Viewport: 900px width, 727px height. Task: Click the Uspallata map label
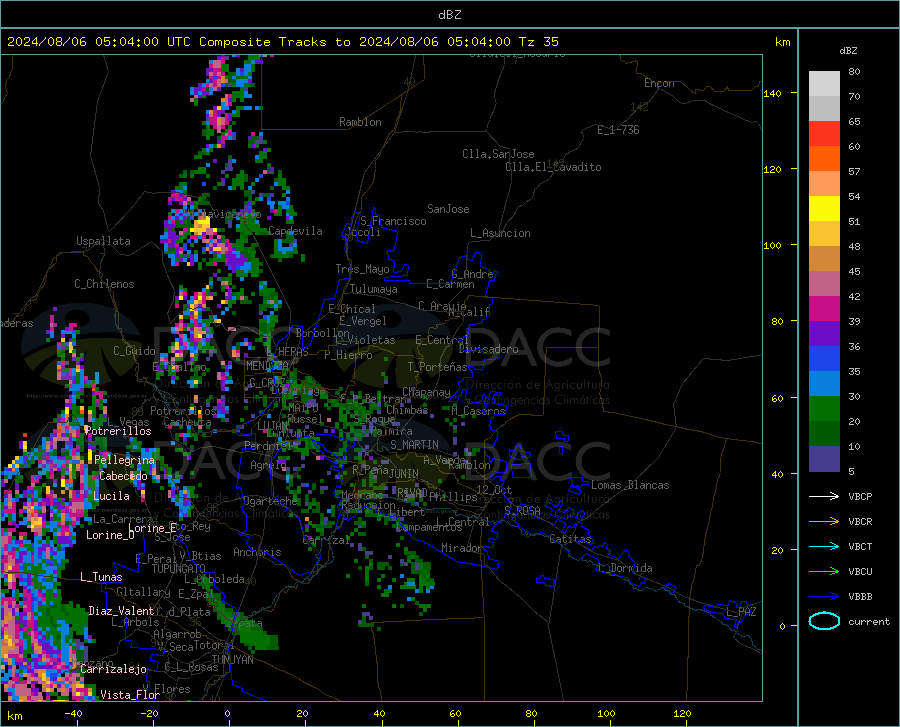[x=103, y=241]
